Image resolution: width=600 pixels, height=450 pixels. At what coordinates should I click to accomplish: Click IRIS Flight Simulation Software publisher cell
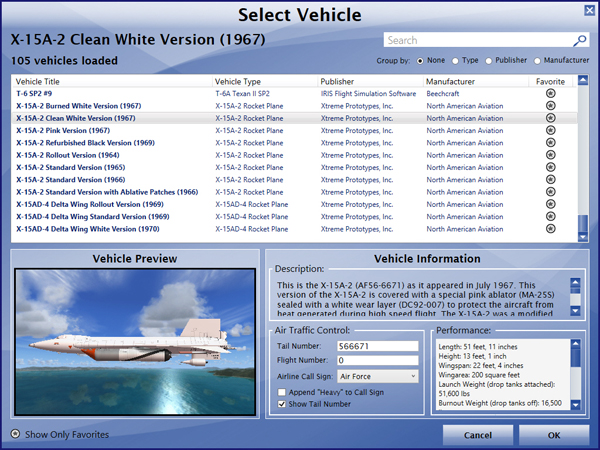(x=368, y=93)
